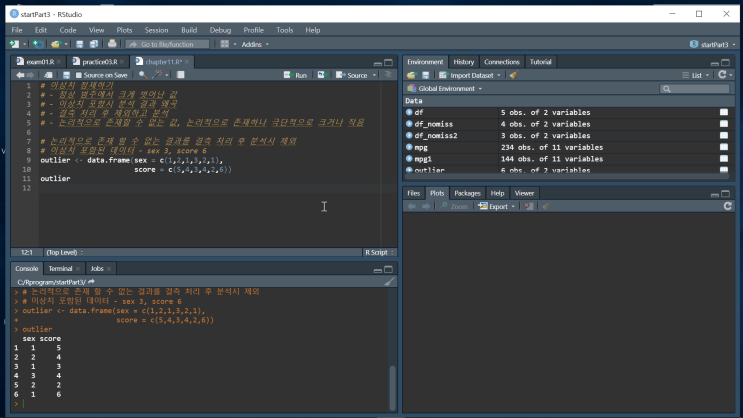Close the Jobs tab
Screen dimensions: 743x418
(x=109, y=269)
